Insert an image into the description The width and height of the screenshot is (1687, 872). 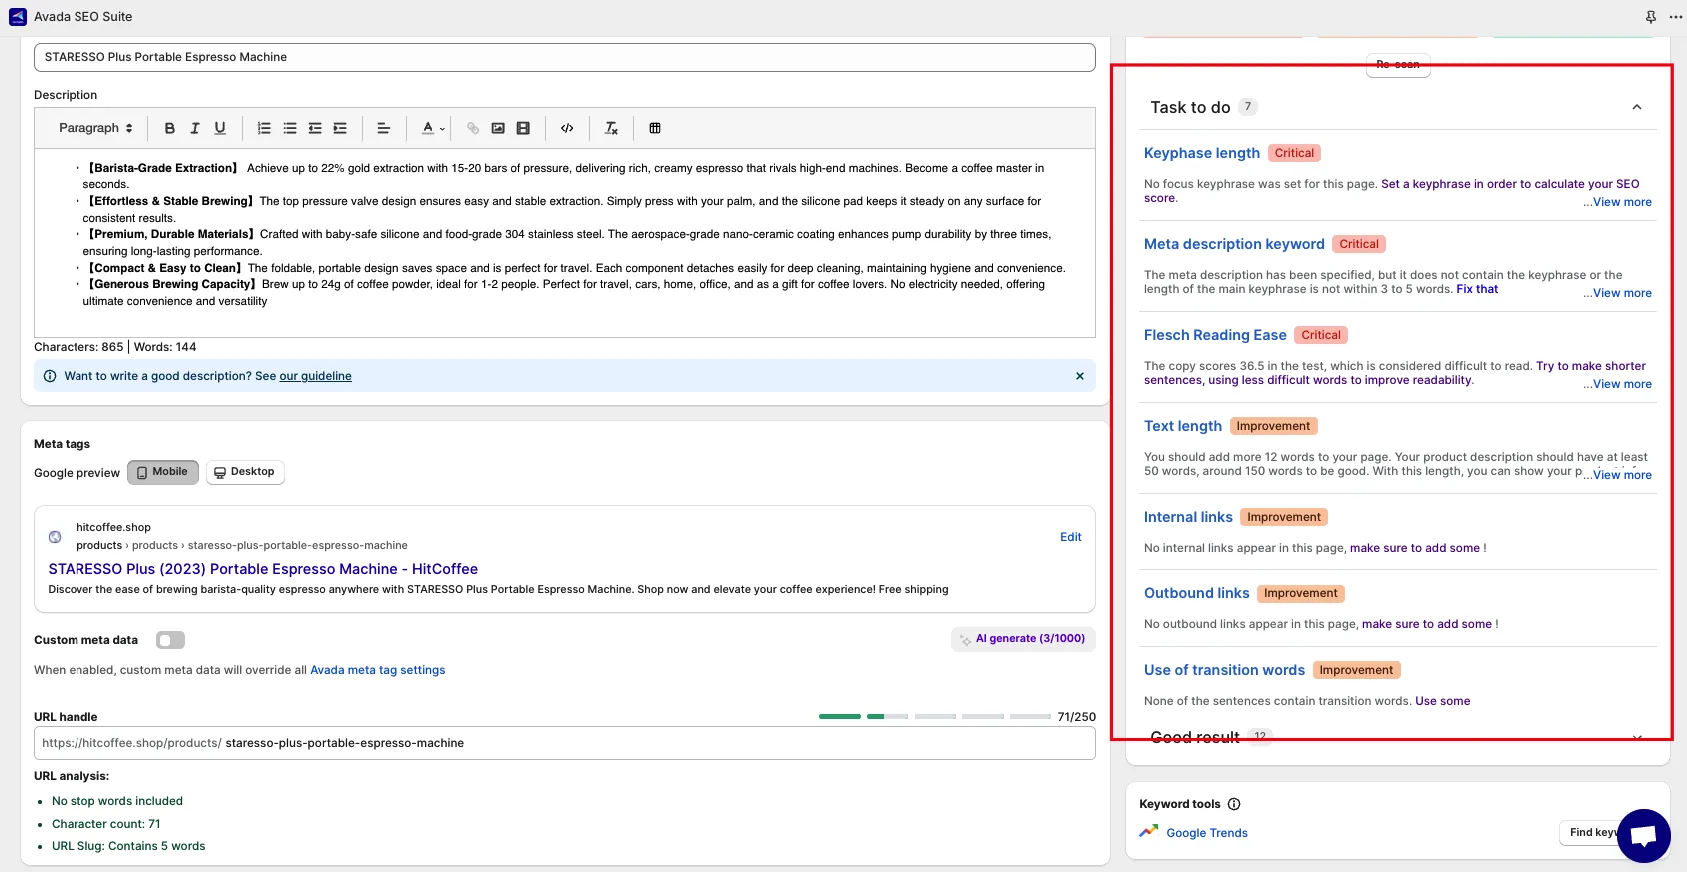point(498,128)
